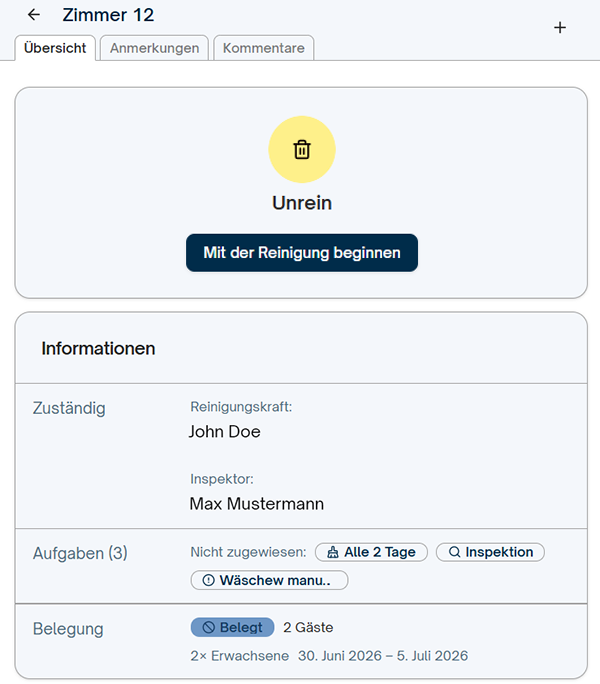Click the 'Belegung' row label
This screenshot has width=600, height=684.
(x=68, y=629)
